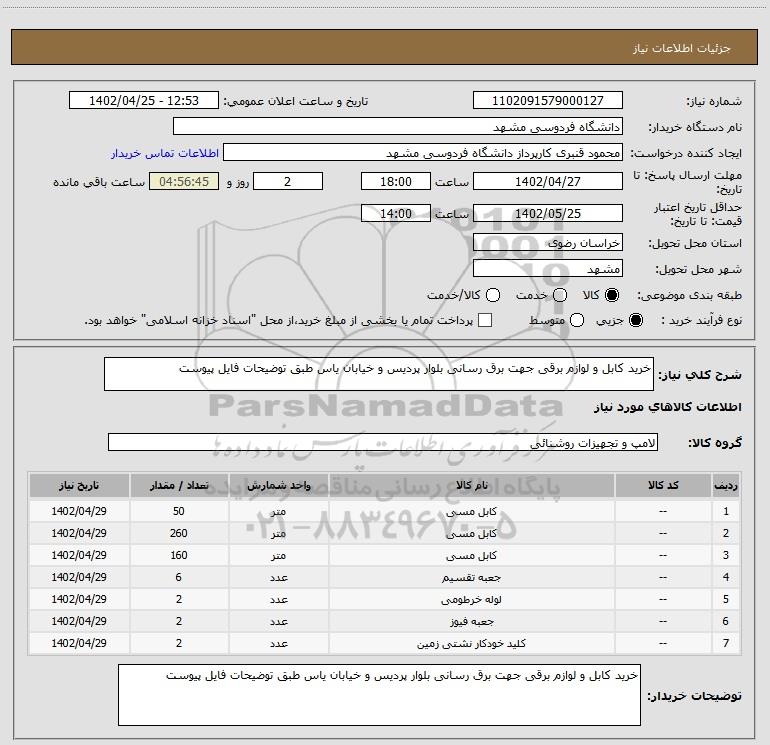Click the deadline time field 18:00
The width and height of the screenshot is (770, 745).
(x=396, y=181)
